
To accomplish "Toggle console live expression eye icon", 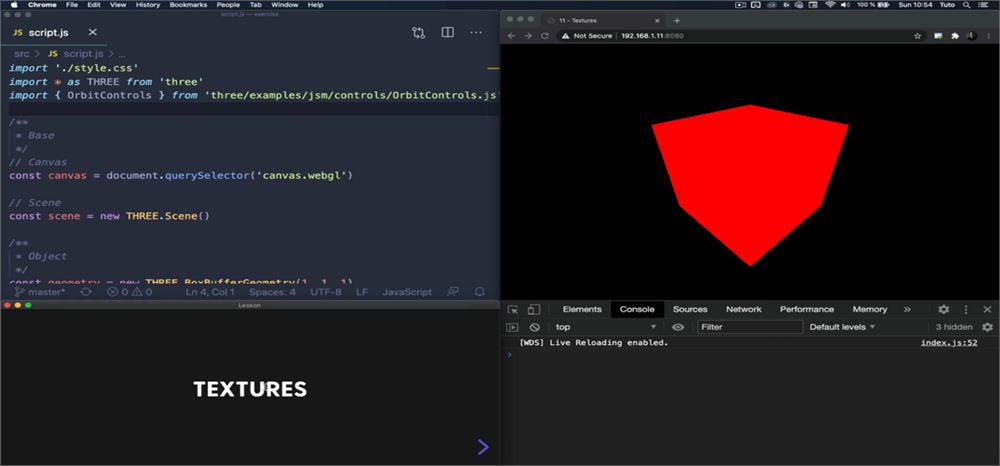I will (678, 327).
